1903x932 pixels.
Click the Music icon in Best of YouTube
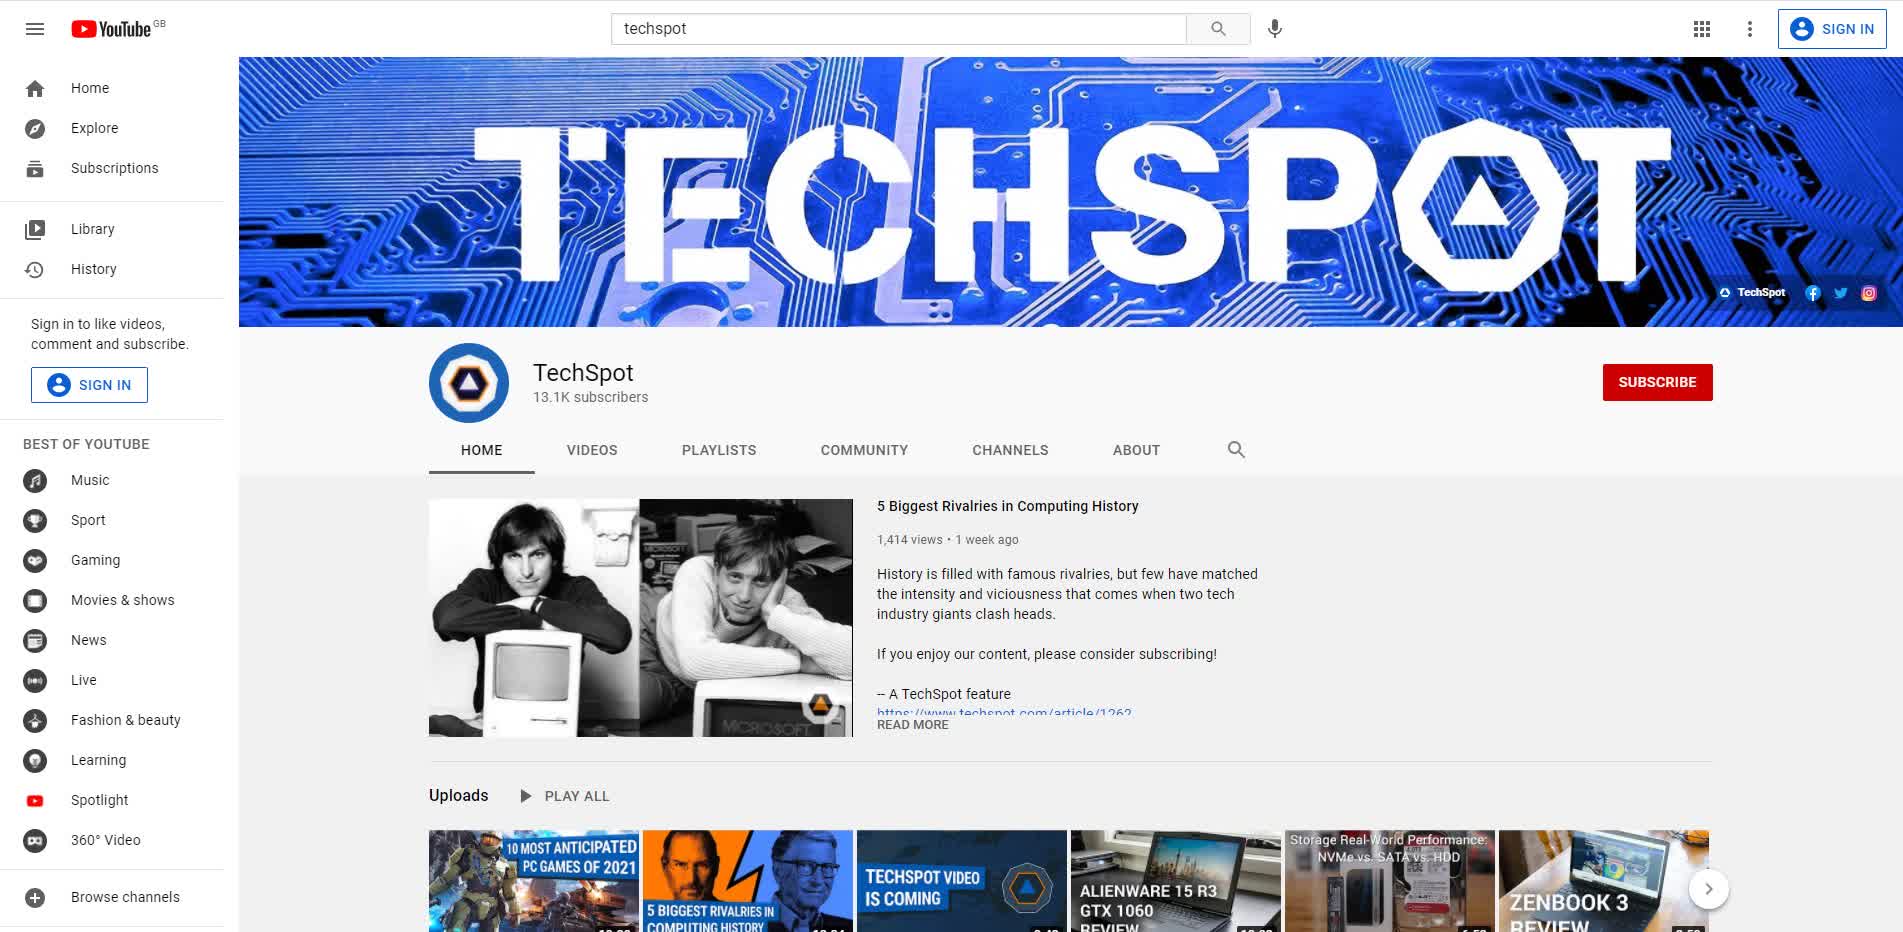[35, 480]
